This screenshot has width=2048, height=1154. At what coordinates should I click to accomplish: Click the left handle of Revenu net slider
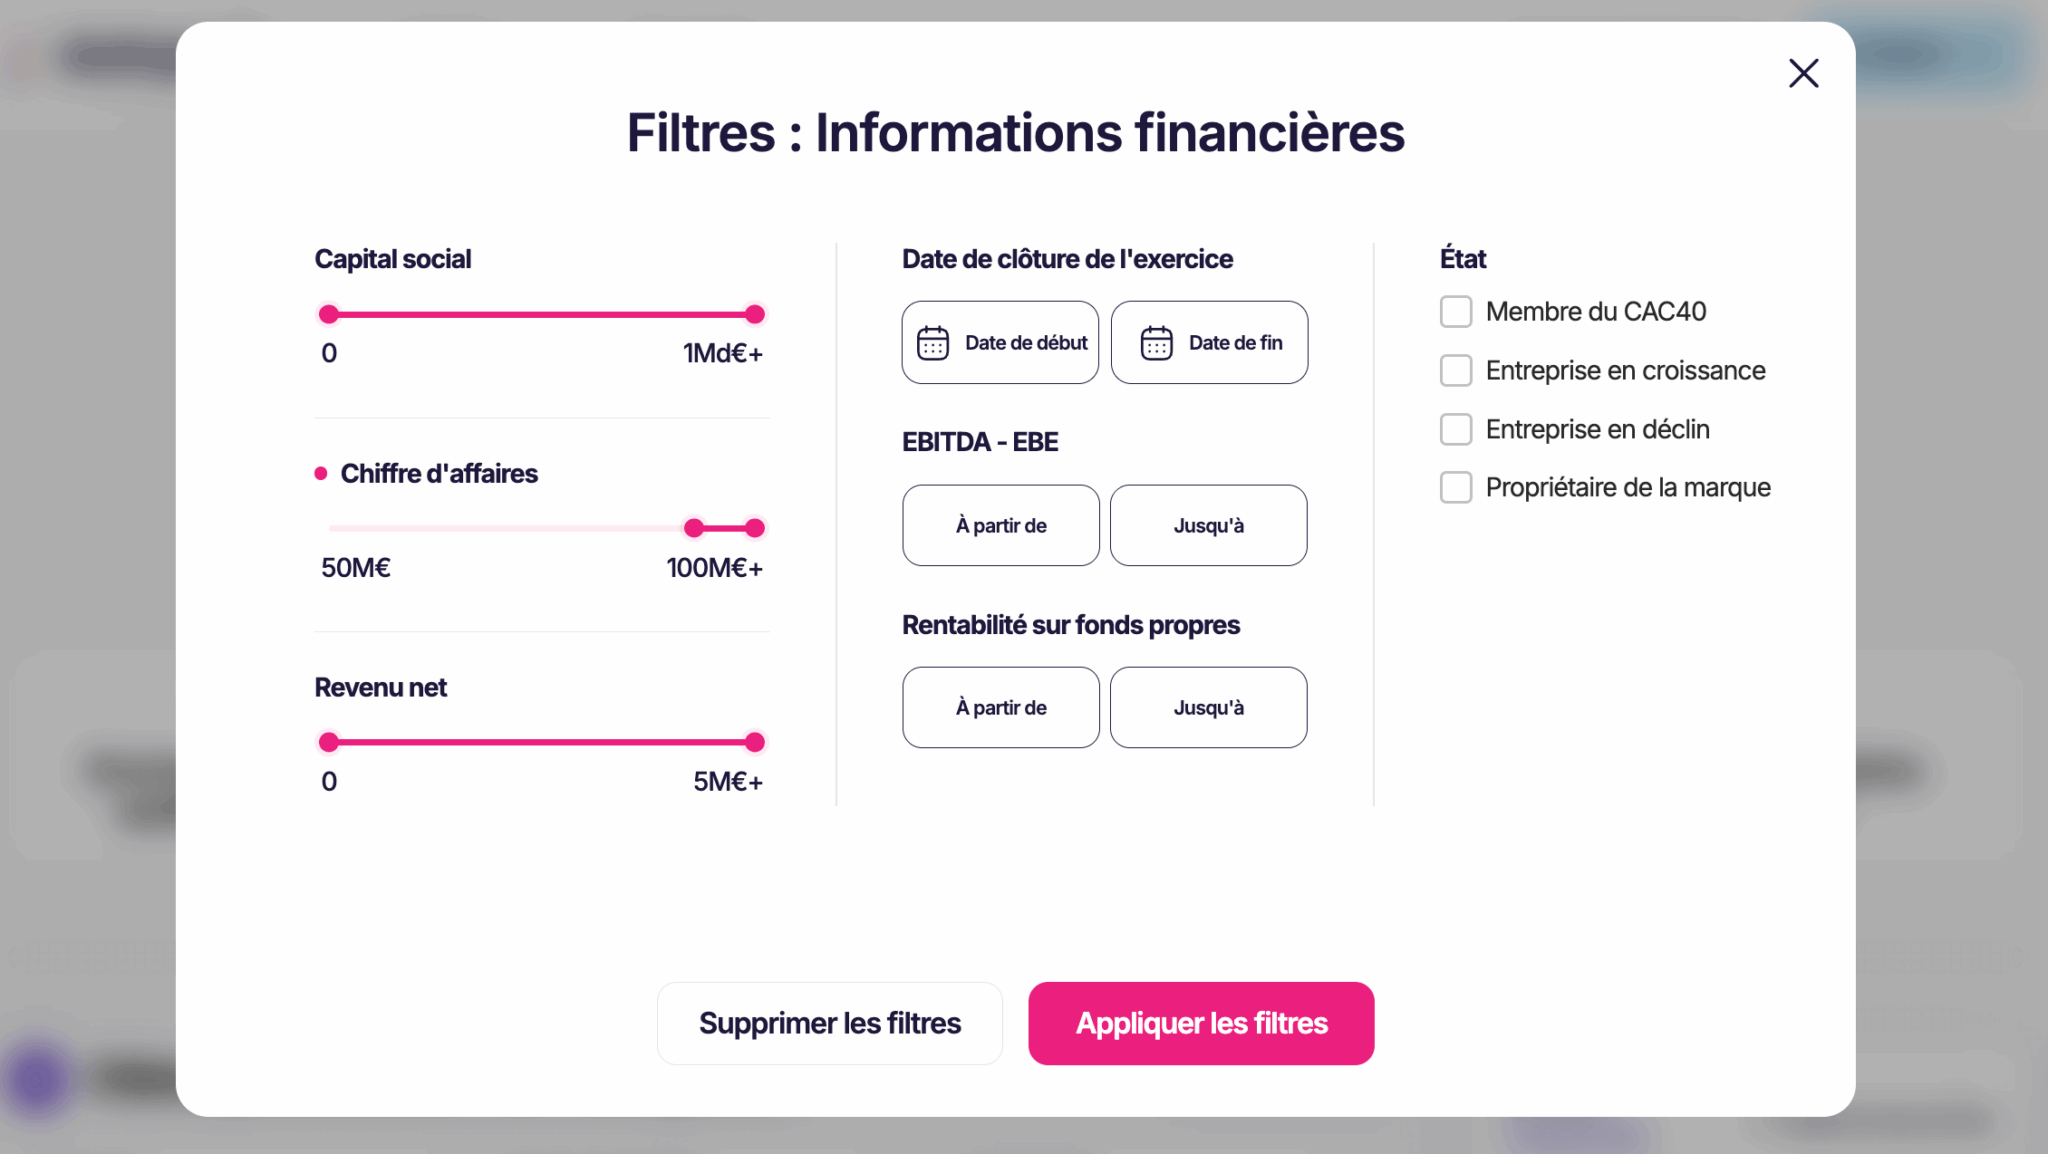pos(328,741)
